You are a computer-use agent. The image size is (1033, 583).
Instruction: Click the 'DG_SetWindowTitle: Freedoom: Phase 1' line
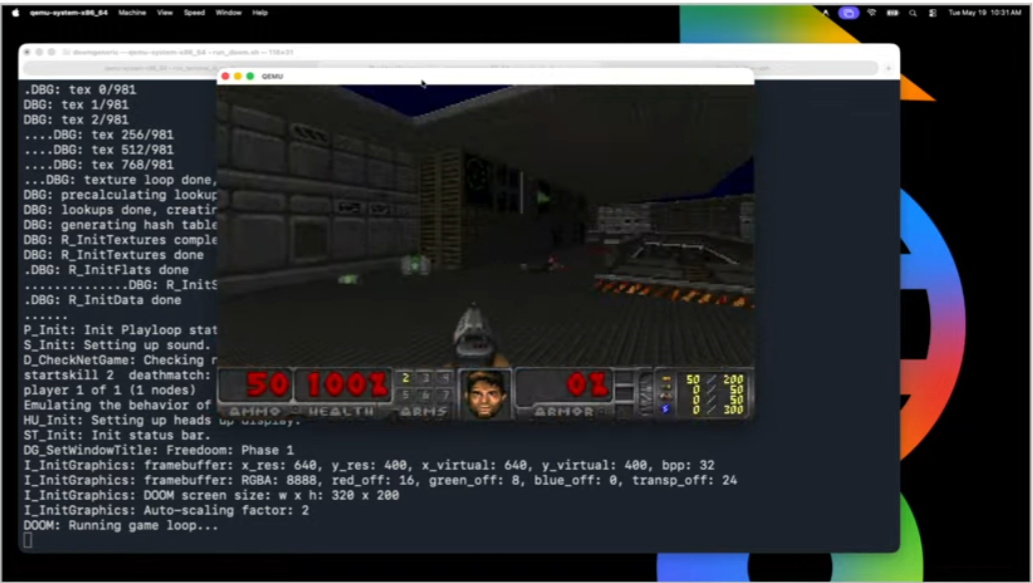pyautogui.click(x=158, y=451)
